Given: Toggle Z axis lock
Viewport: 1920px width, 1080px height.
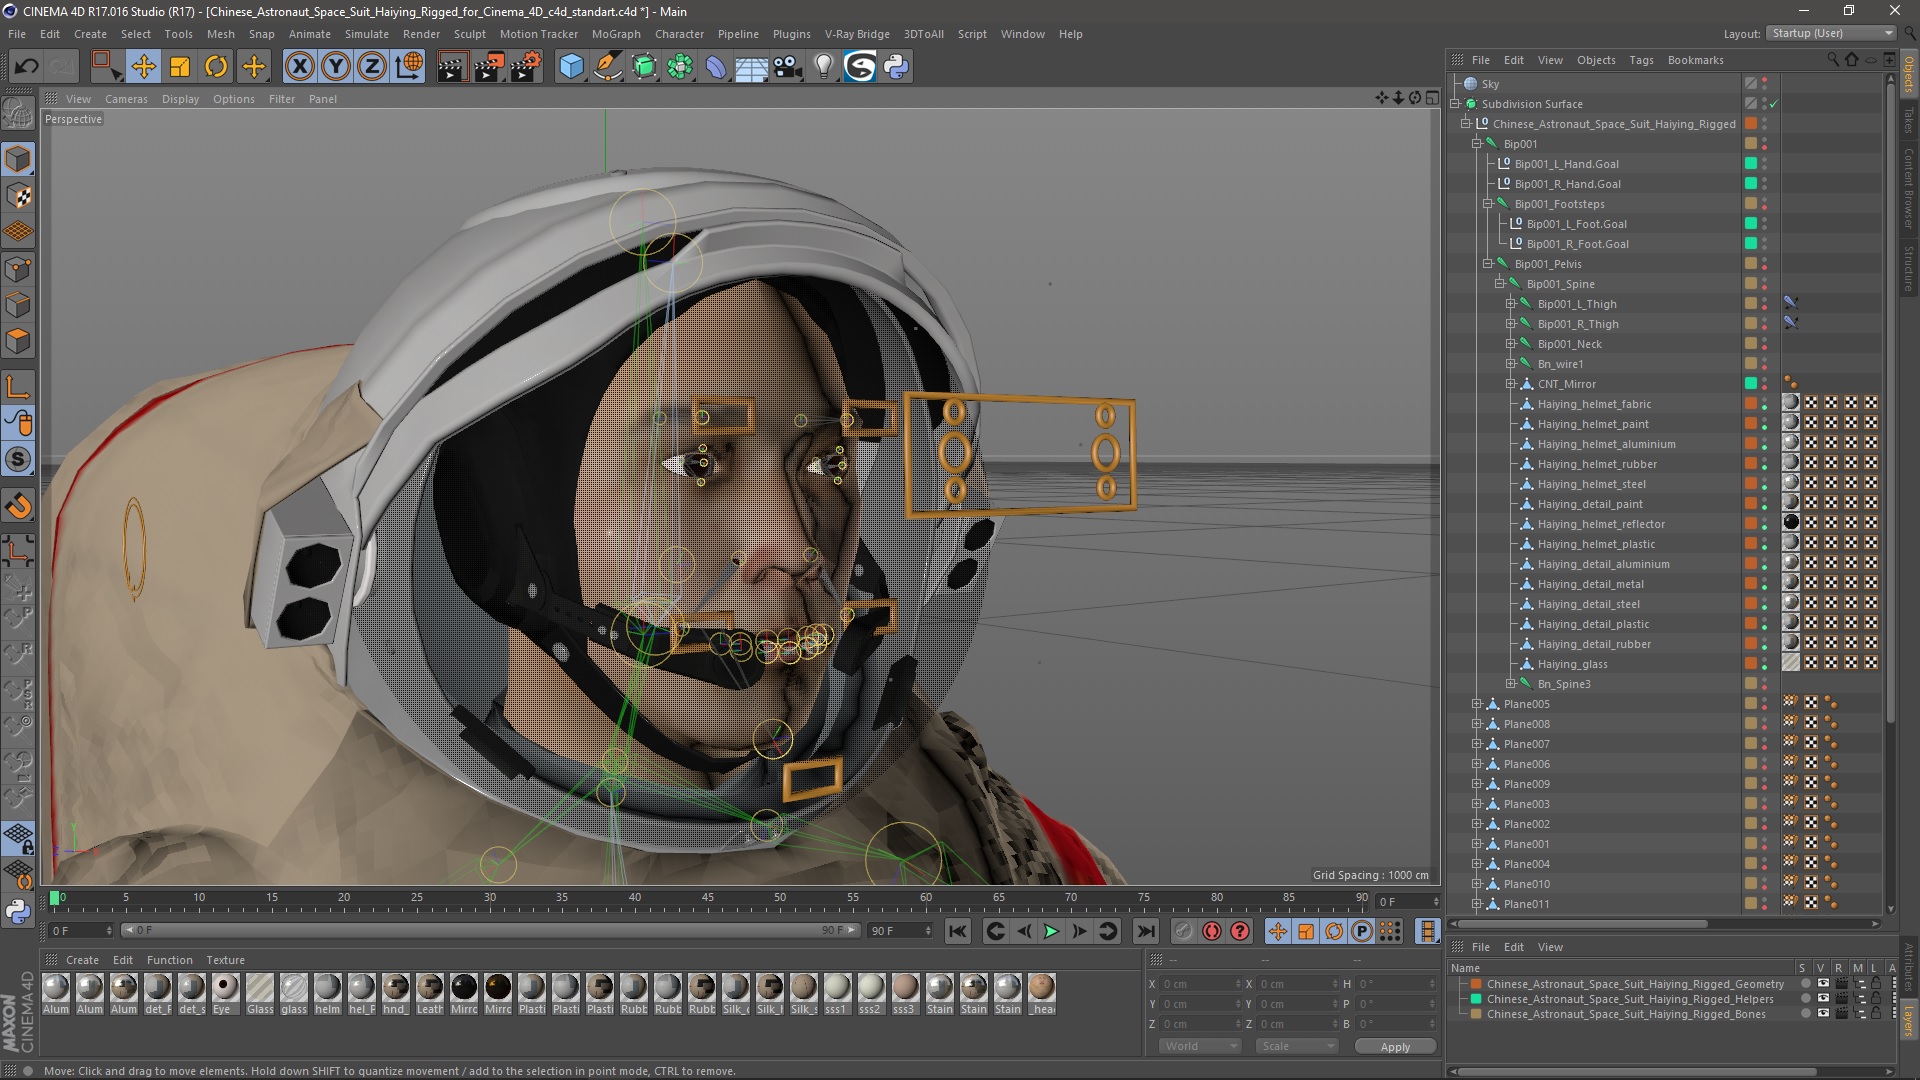Looking at the screenshot, I should pyautogui.click(x=372, y=67).
